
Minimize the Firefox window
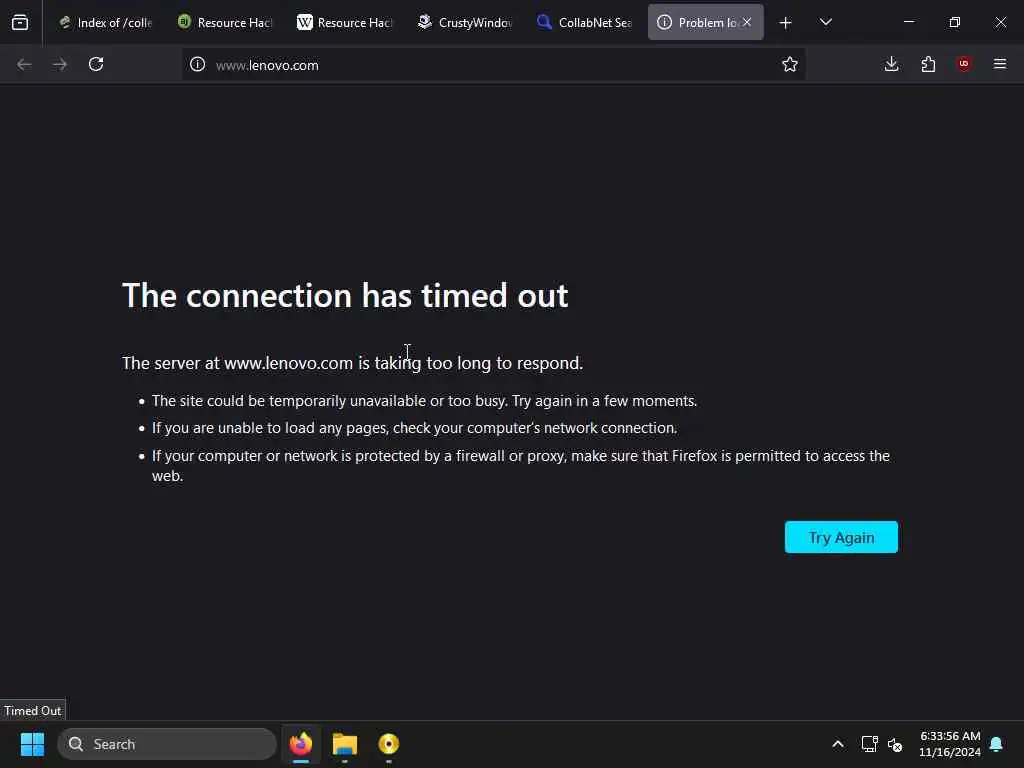(909, 22)
